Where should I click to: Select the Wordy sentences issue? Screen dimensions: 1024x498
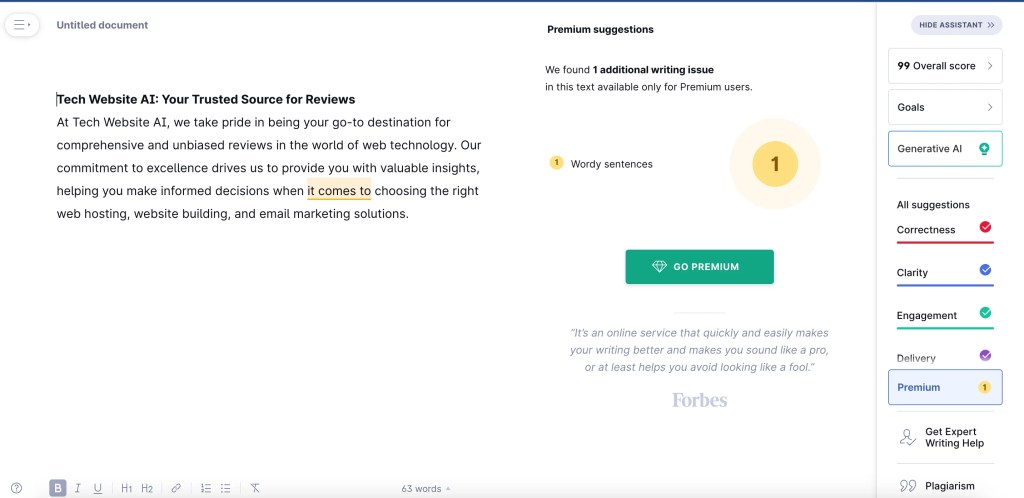(x=601, y=164)
